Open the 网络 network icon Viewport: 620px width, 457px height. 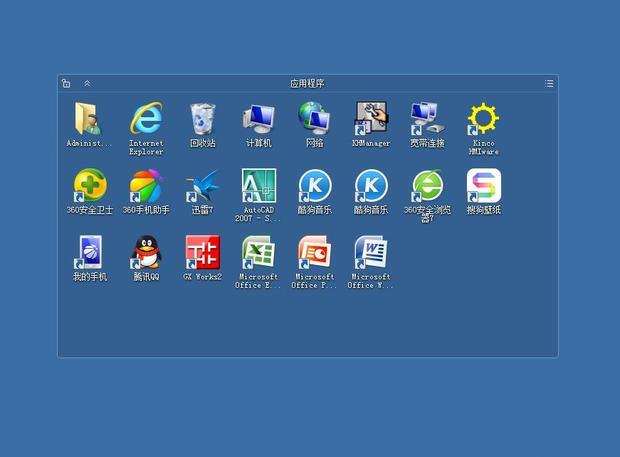pyautogui.click(x=315, y=118)
